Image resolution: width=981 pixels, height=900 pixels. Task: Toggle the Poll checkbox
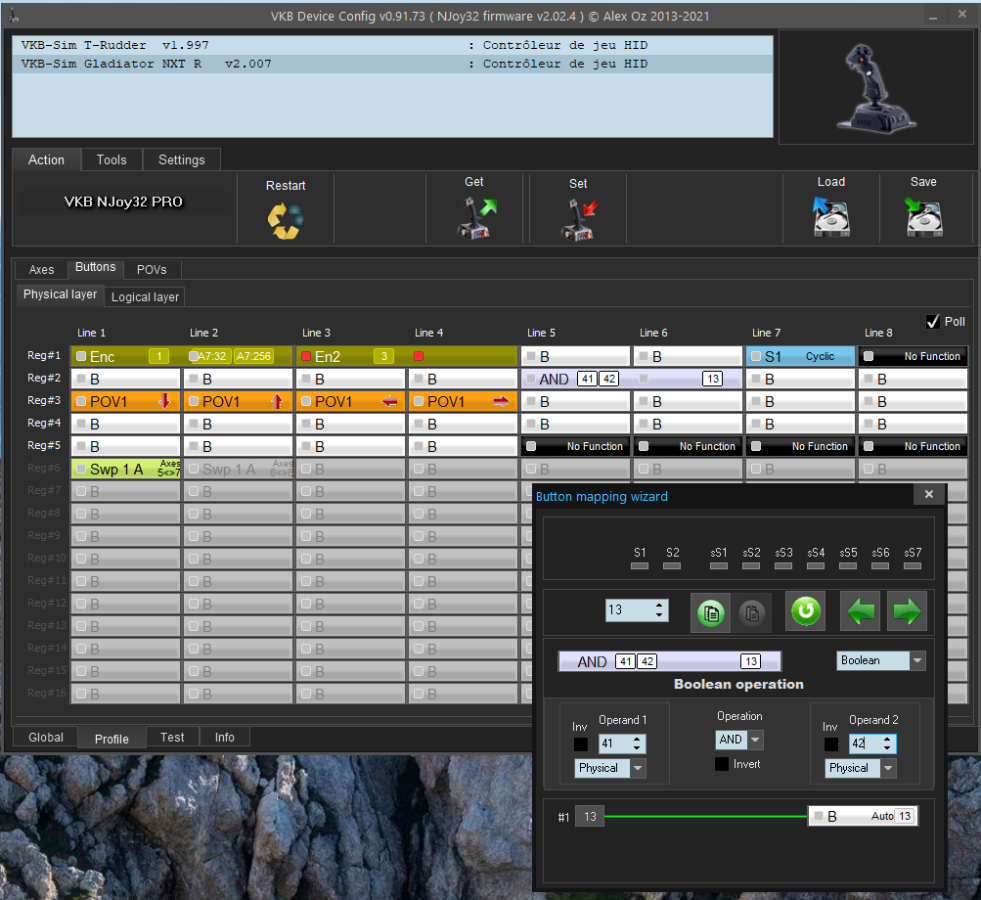[x=933, y=321]
